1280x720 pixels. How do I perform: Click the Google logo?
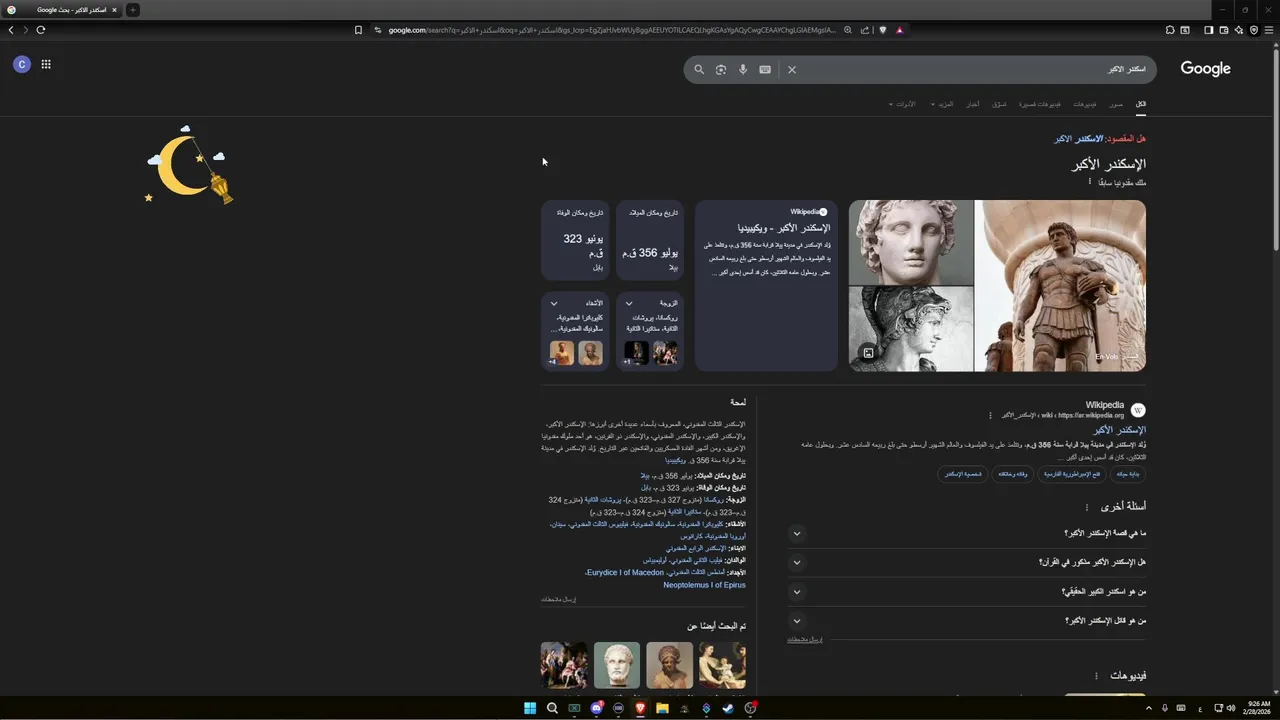1205,69
